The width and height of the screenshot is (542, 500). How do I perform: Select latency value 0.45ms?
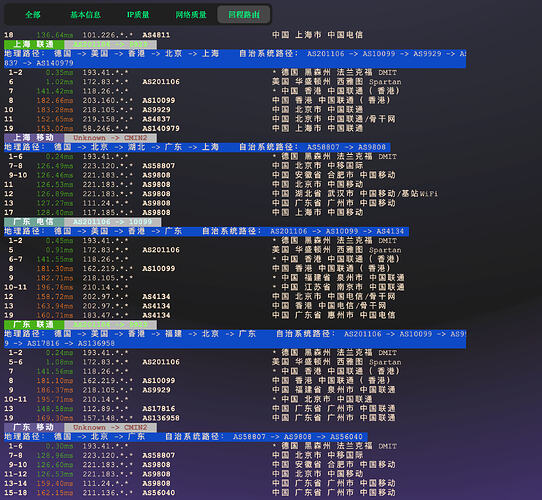(x=59, y=240)
